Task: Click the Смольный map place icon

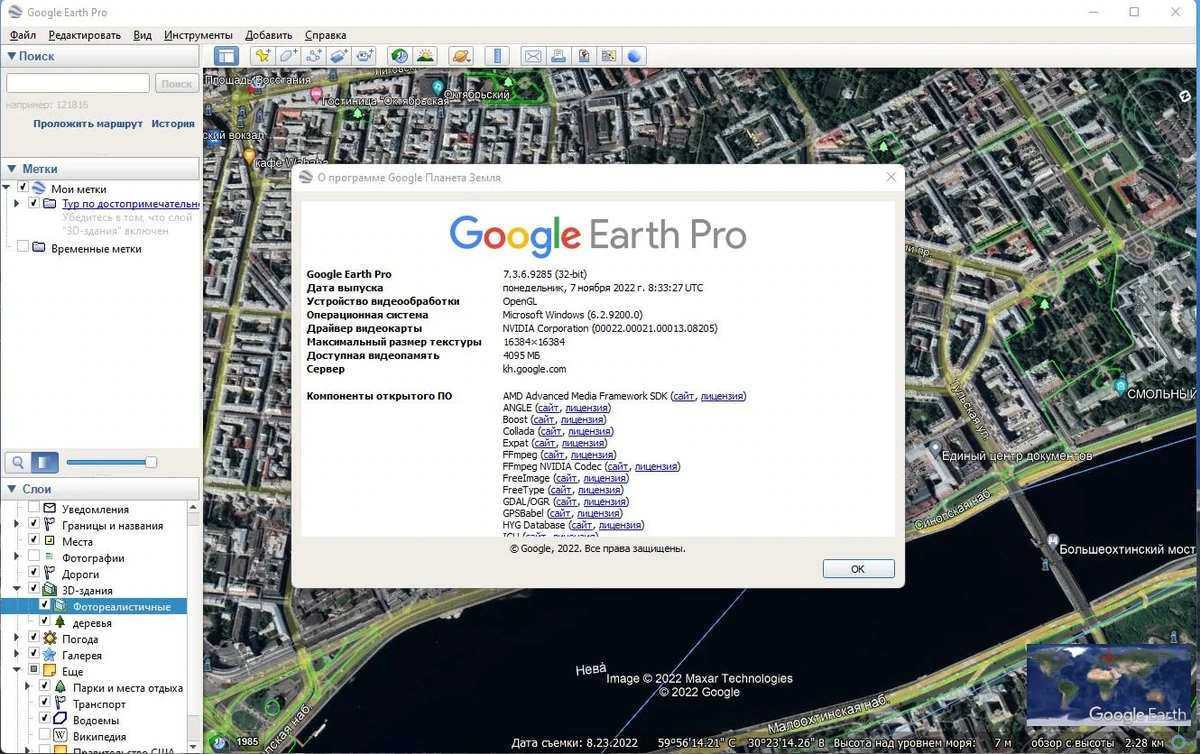Action: pos(1120,384)
